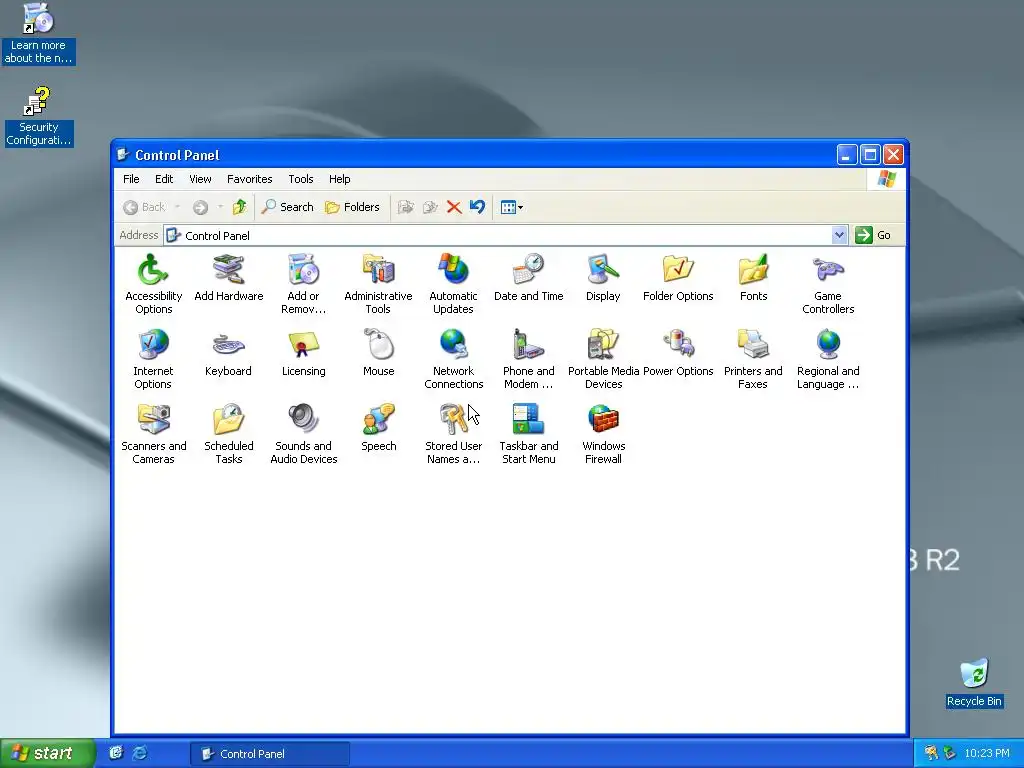1024x768 pixels.
Task: Select the Recycle Bin desktop icon
Action: point(974,682)
